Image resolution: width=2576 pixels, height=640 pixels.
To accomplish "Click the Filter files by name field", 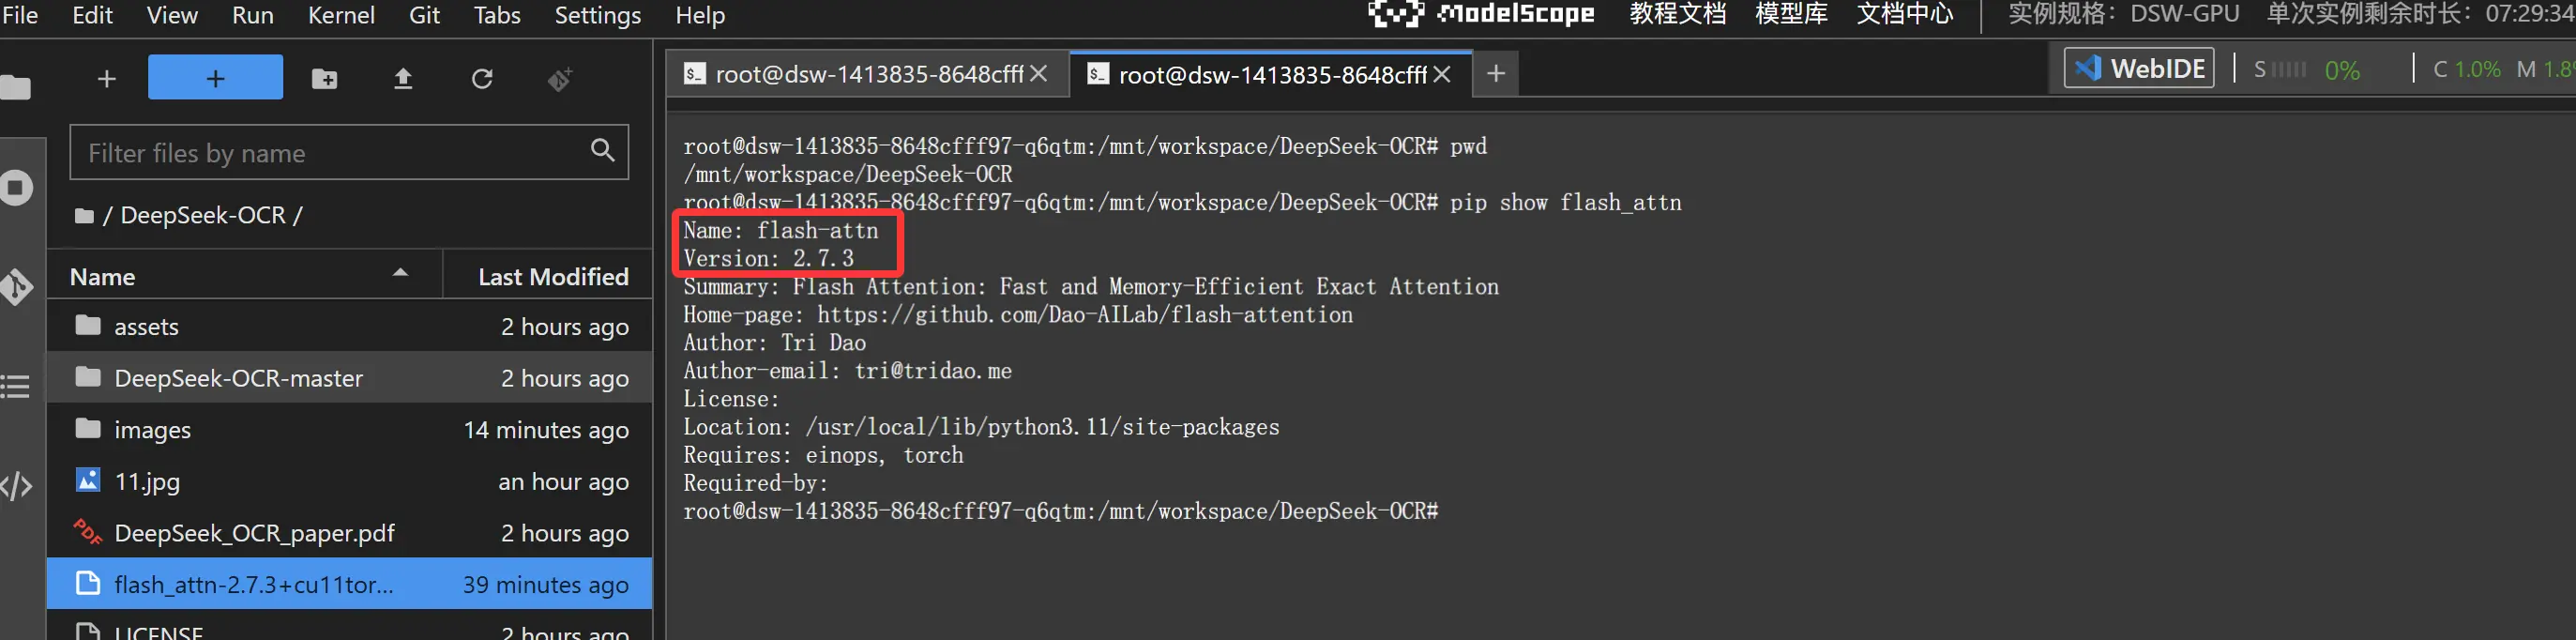I will click(x=330, y=153).
